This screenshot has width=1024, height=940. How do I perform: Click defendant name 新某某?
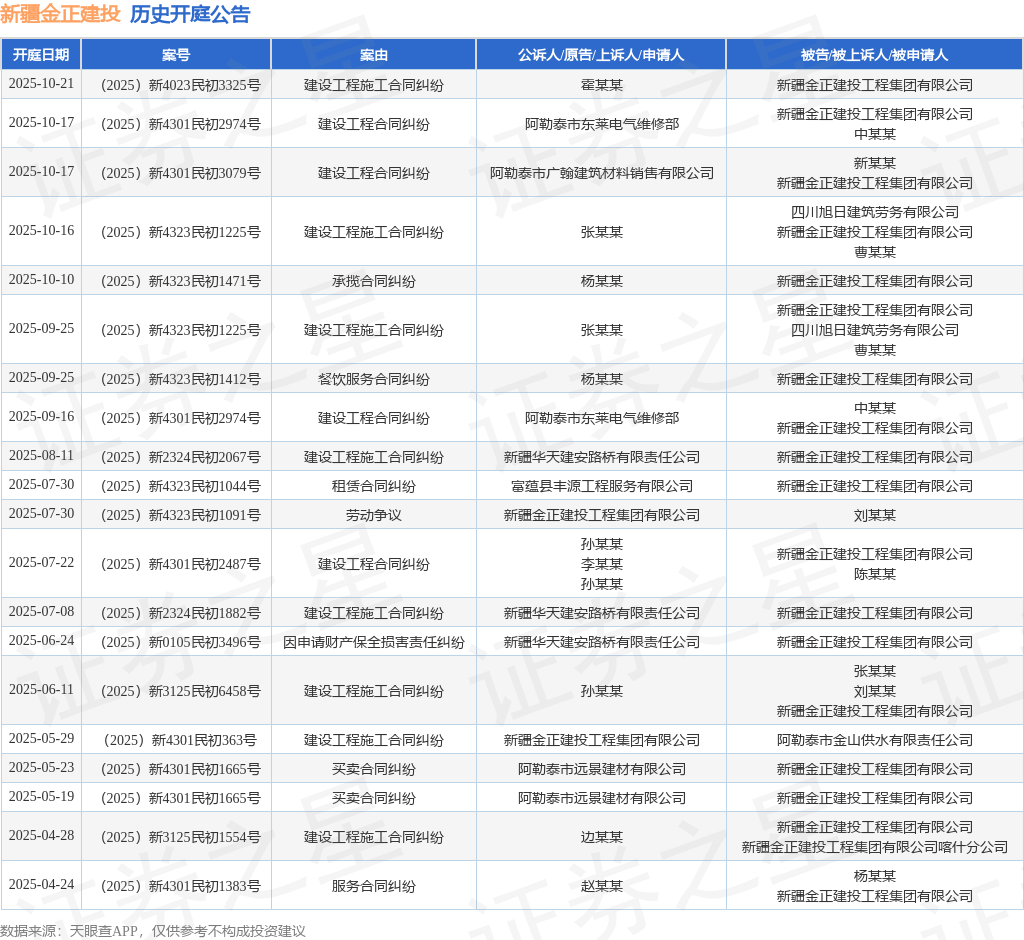click(874, 163)
